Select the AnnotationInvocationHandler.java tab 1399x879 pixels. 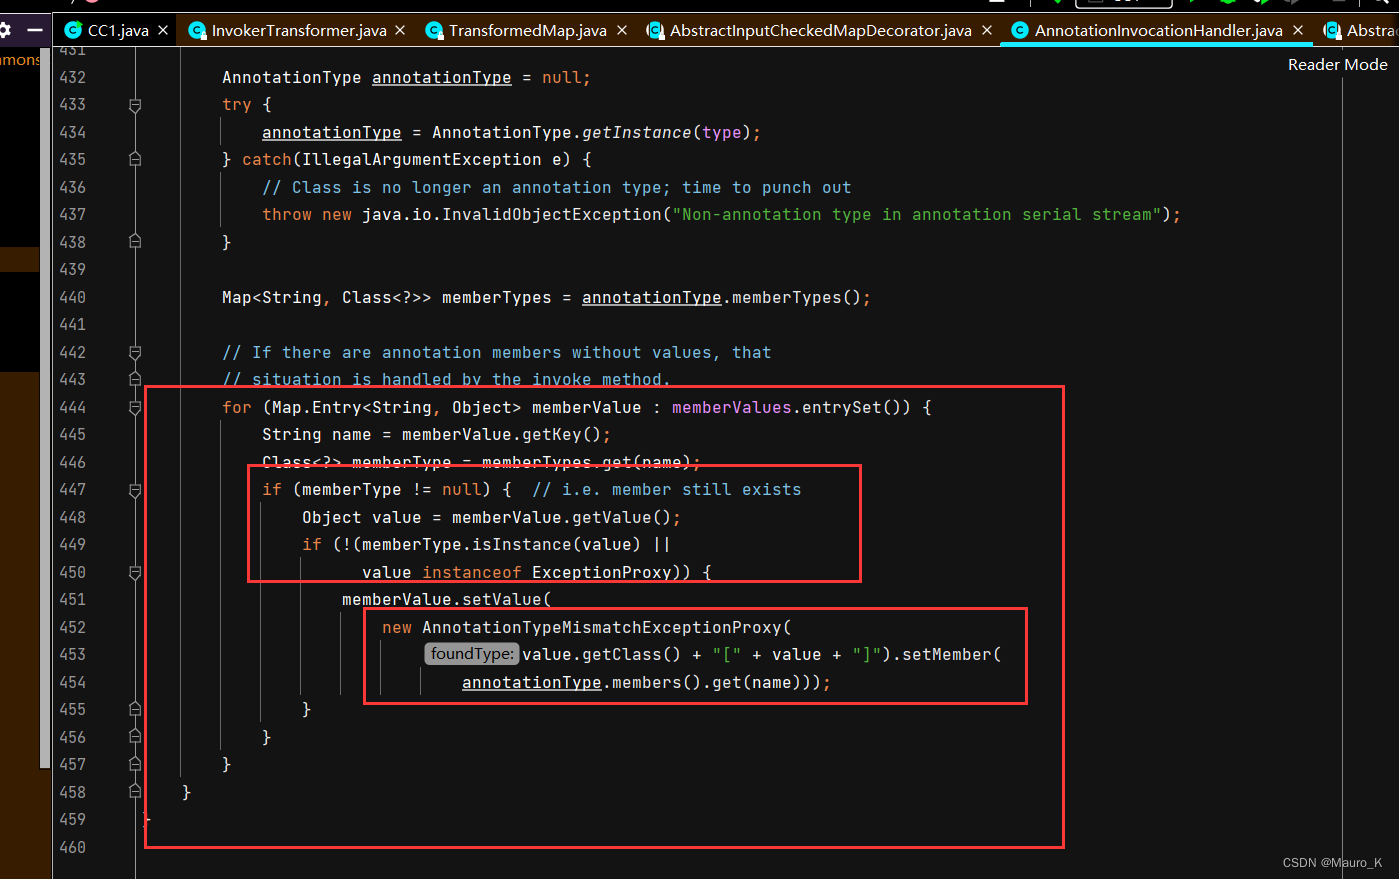(x=1158, y=31)
